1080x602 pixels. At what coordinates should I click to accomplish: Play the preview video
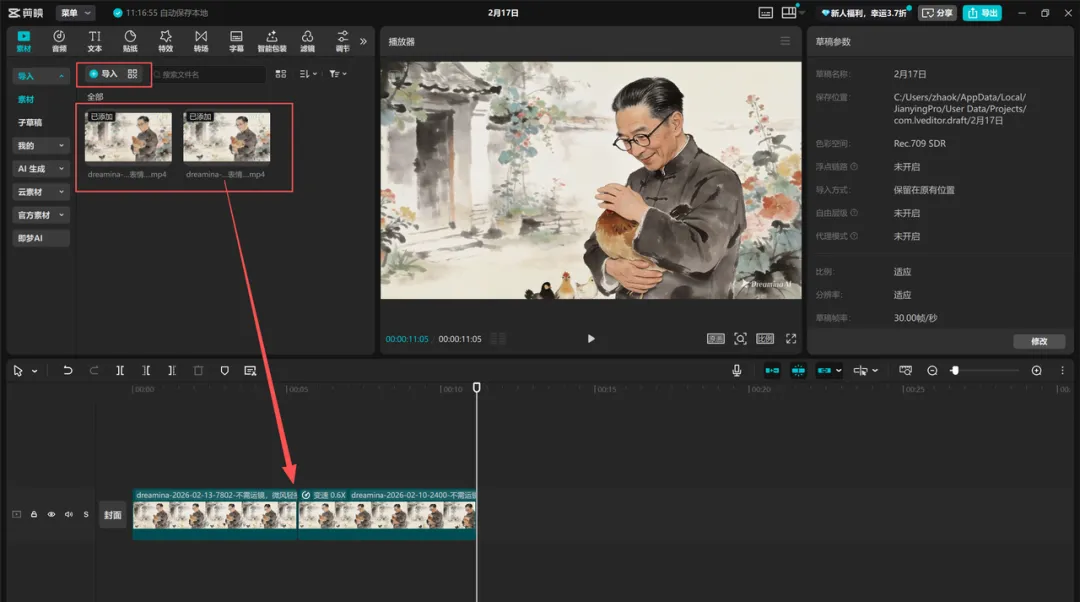pos(590,339)
